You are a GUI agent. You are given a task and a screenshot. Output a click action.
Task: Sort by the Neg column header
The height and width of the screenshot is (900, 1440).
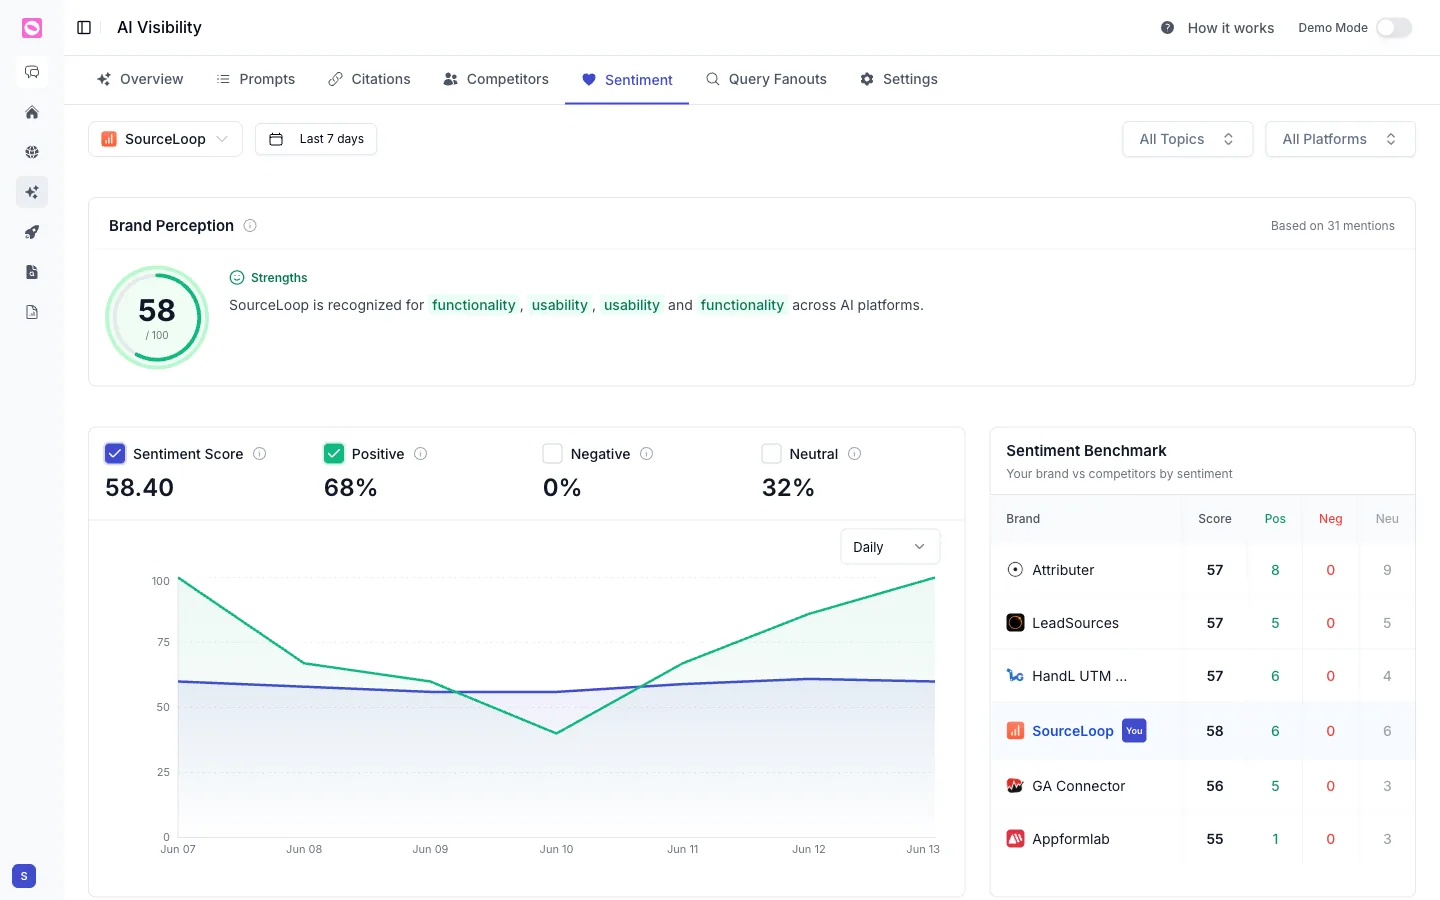click(1330, 519)
